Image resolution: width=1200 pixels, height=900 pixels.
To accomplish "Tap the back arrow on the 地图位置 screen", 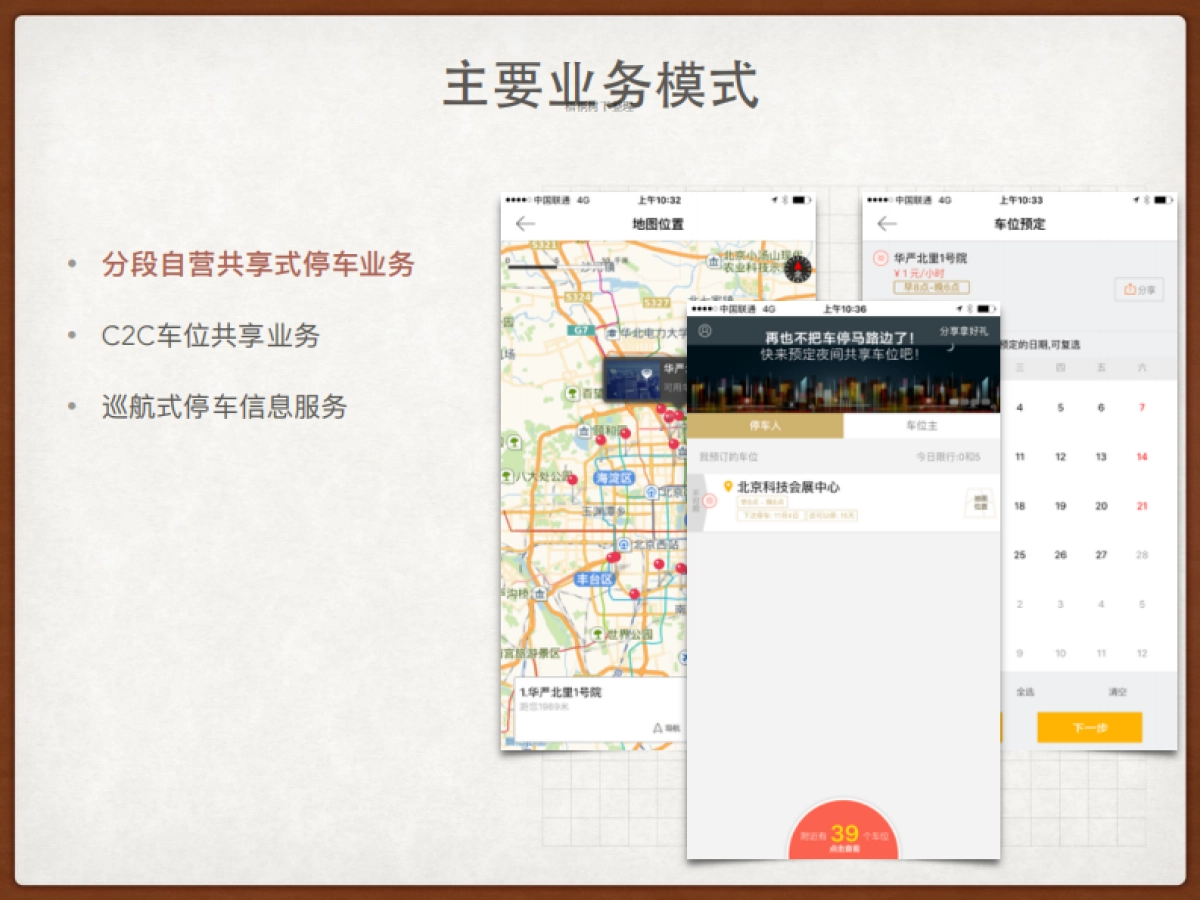I will [x=525, y=223].
